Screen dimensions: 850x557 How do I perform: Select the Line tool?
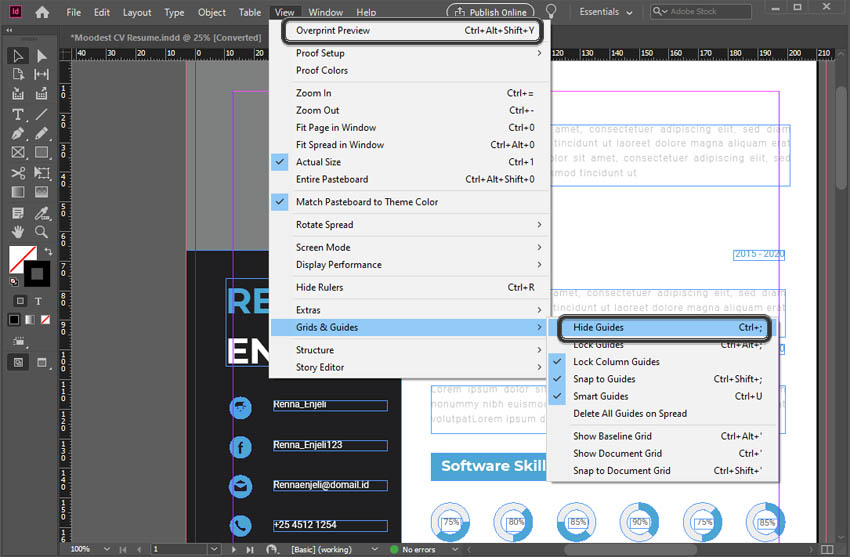42,115
